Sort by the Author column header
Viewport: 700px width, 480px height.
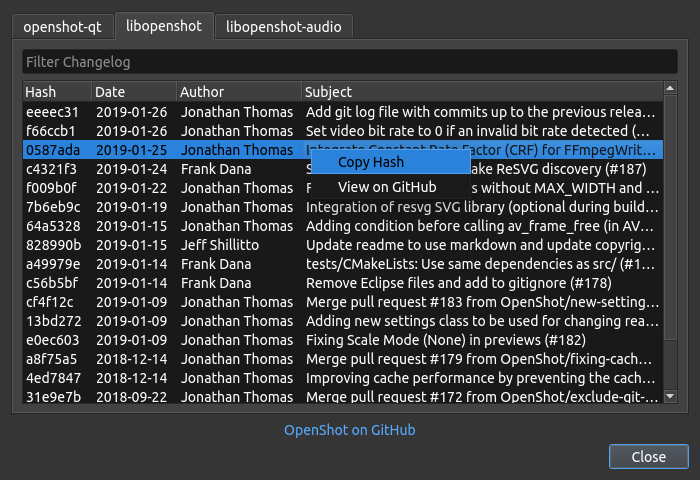click(x=238, y=92)
